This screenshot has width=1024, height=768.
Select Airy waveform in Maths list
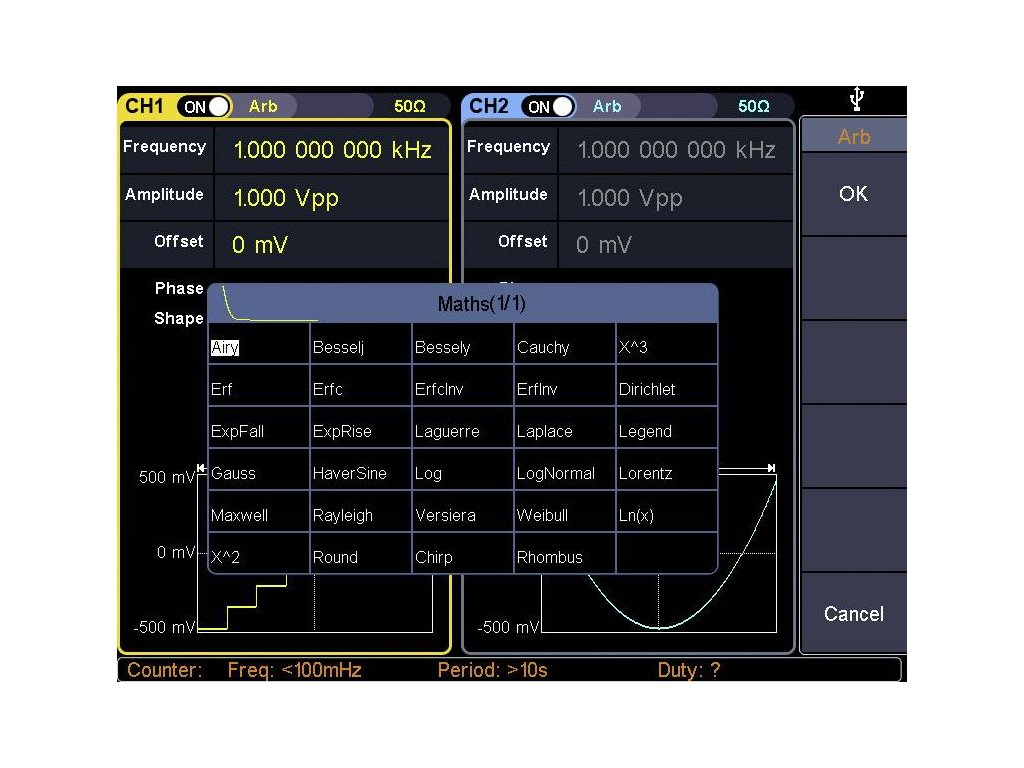226,348
